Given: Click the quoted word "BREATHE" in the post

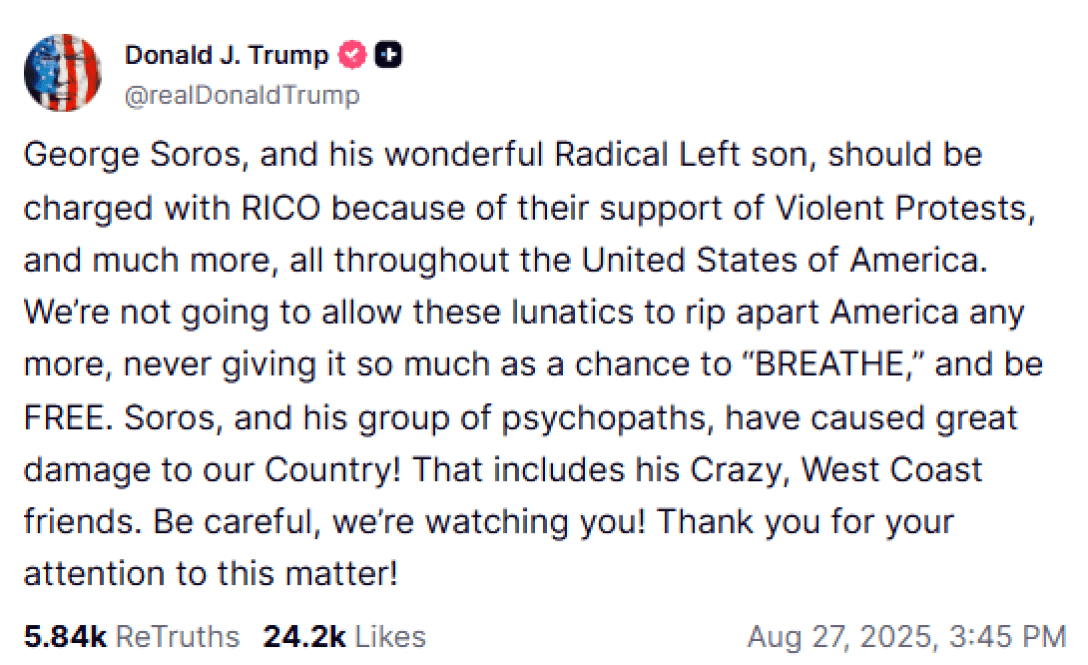Looking at the screenshot, I should tap(831, 365).
